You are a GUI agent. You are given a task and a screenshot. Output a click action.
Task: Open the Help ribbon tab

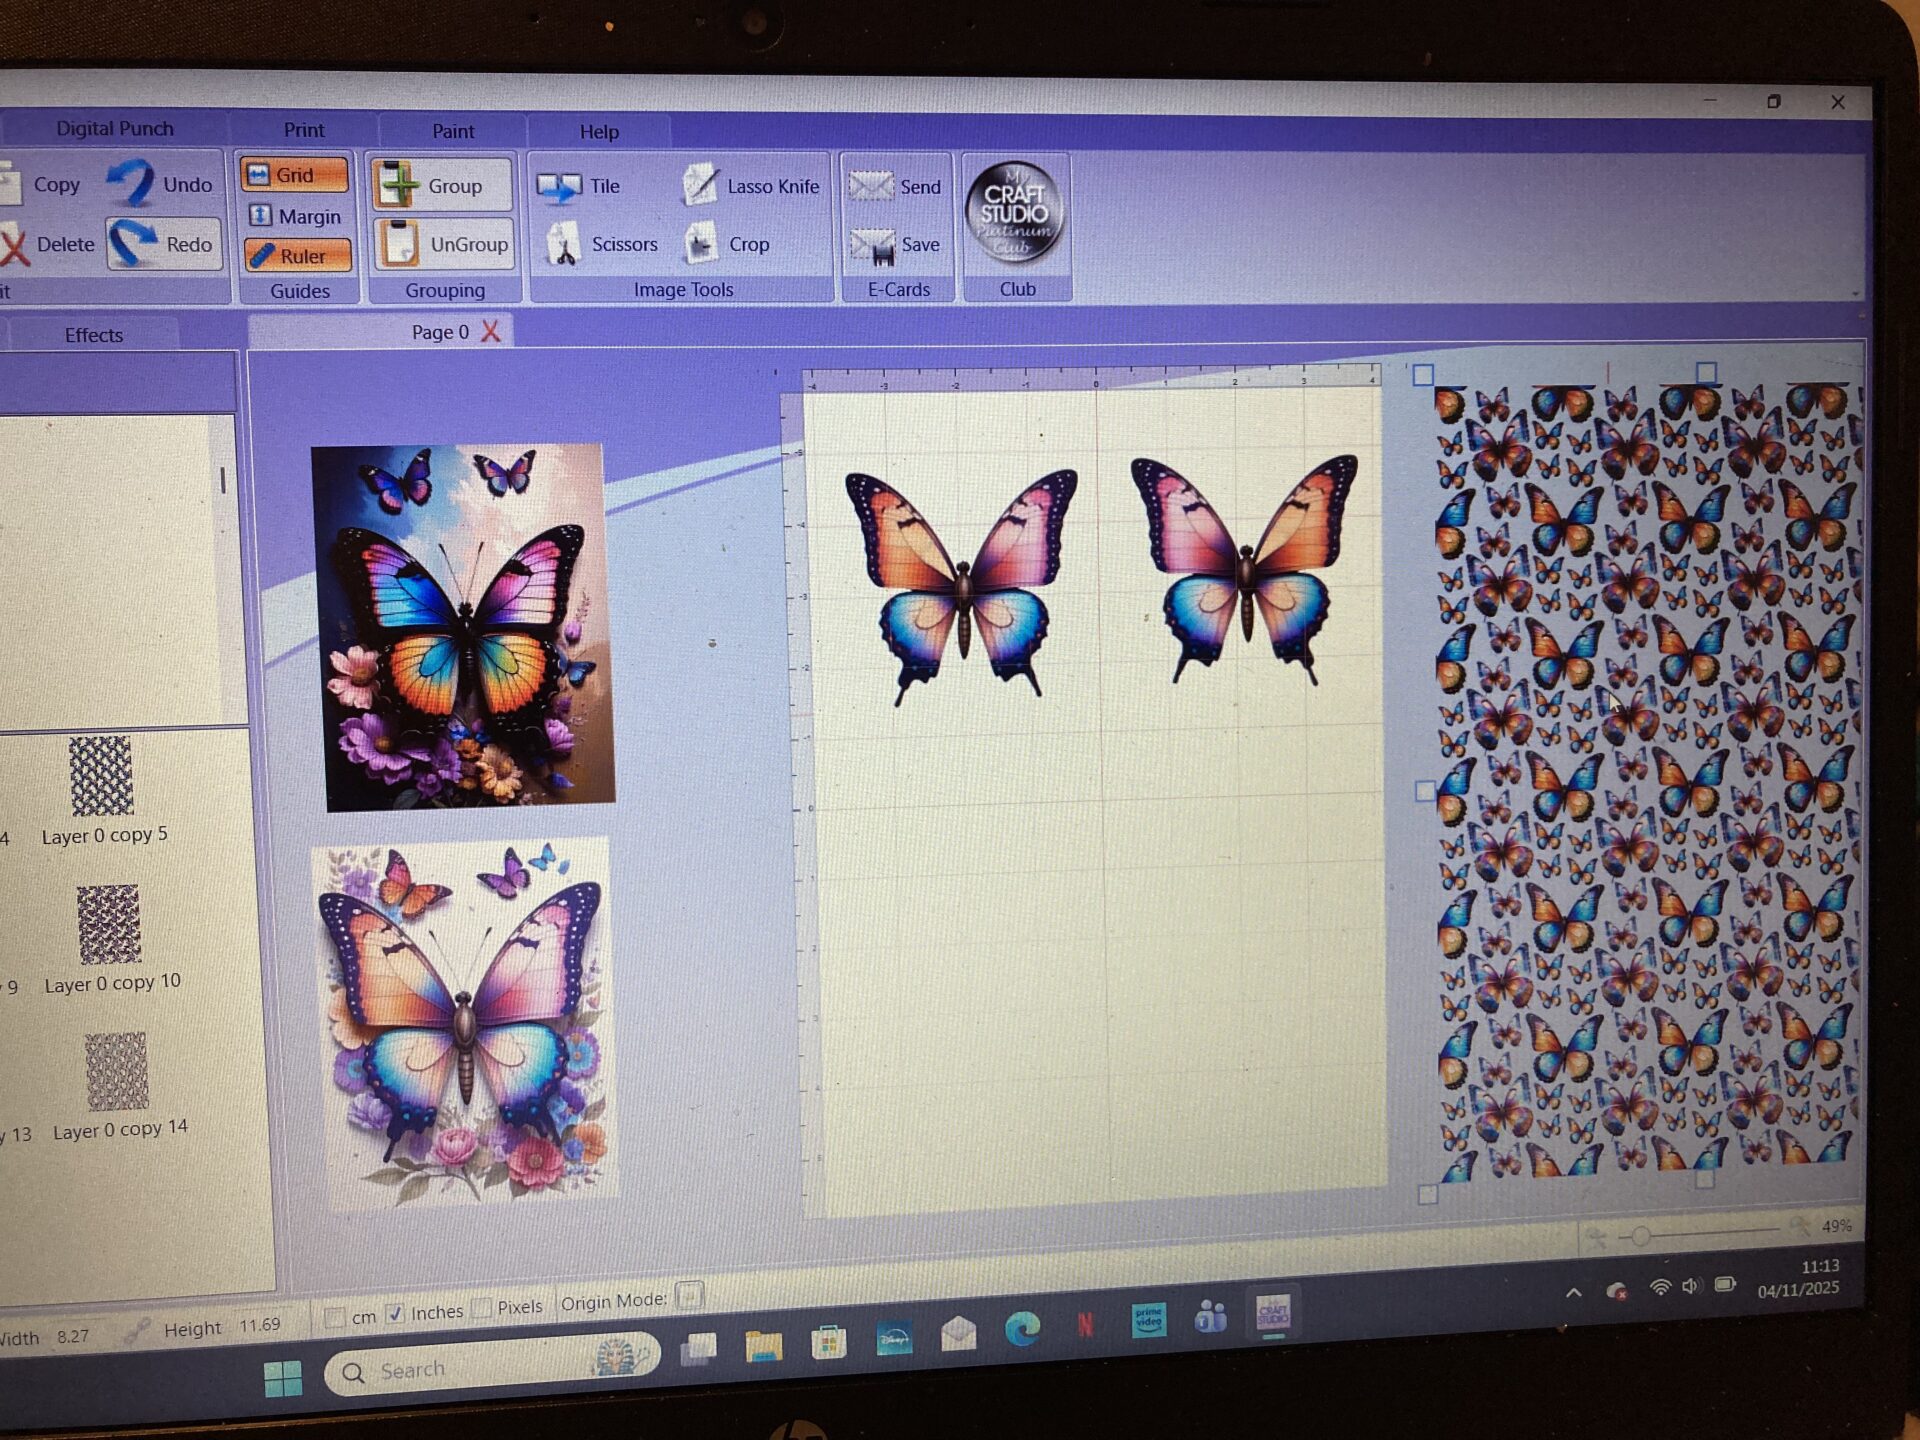pyautogui.click(x=598, y=132)
